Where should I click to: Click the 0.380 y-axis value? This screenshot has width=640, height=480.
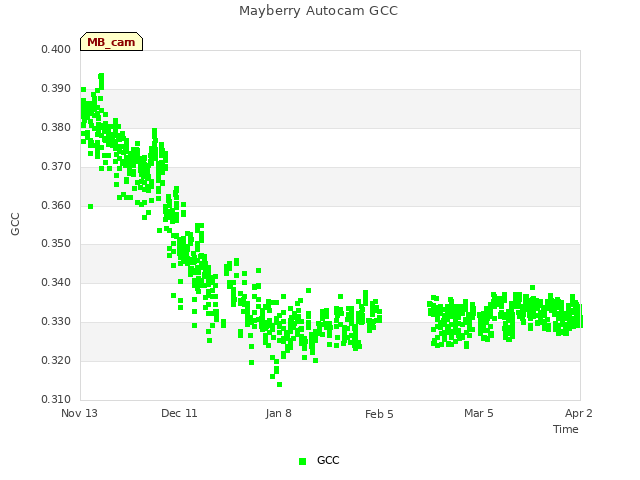pyautogui.click(x=56, y=127)
